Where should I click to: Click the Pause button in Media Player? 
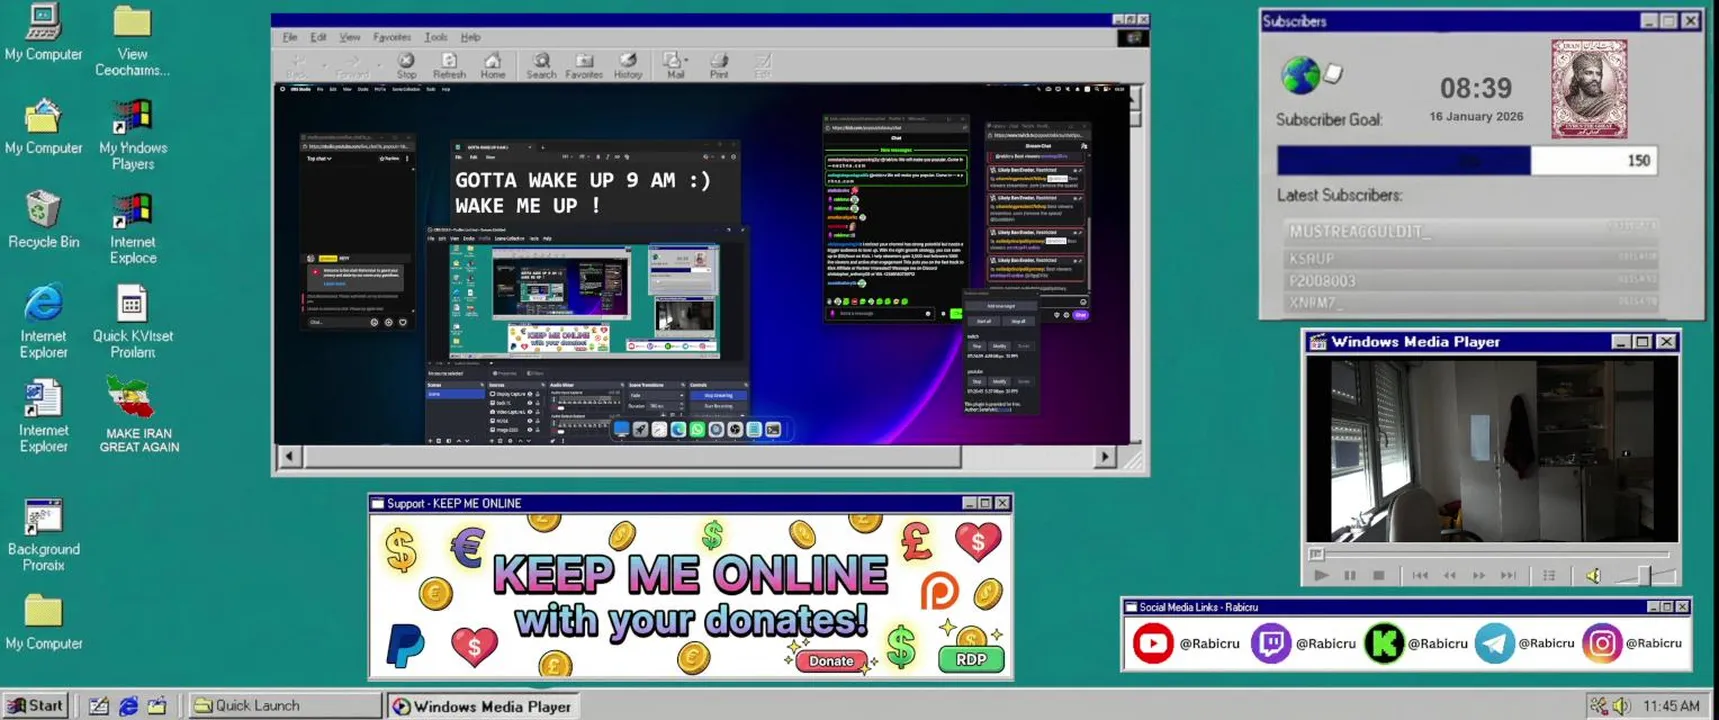[x=1350, y=575]
